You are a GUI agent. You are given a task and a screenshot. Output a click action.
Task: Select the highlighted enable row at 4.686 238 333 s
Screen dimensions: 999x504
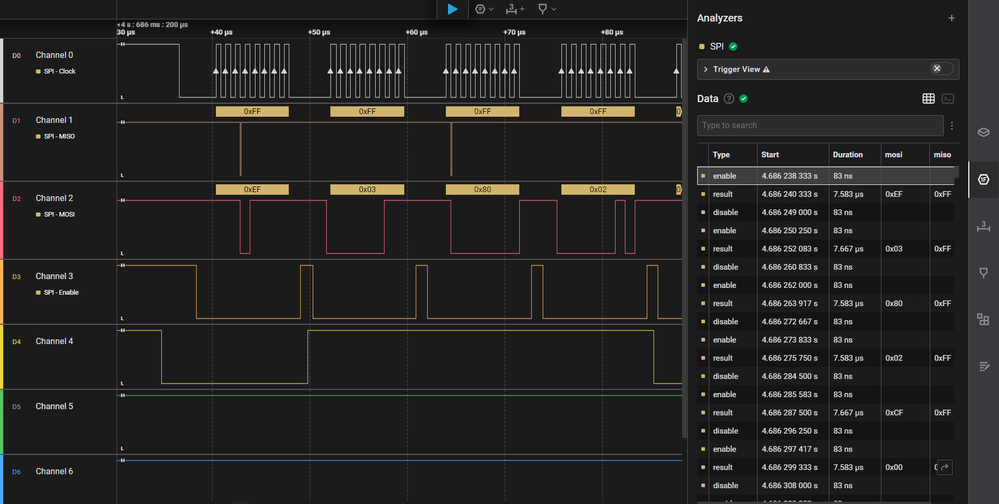tap(828, 176)
